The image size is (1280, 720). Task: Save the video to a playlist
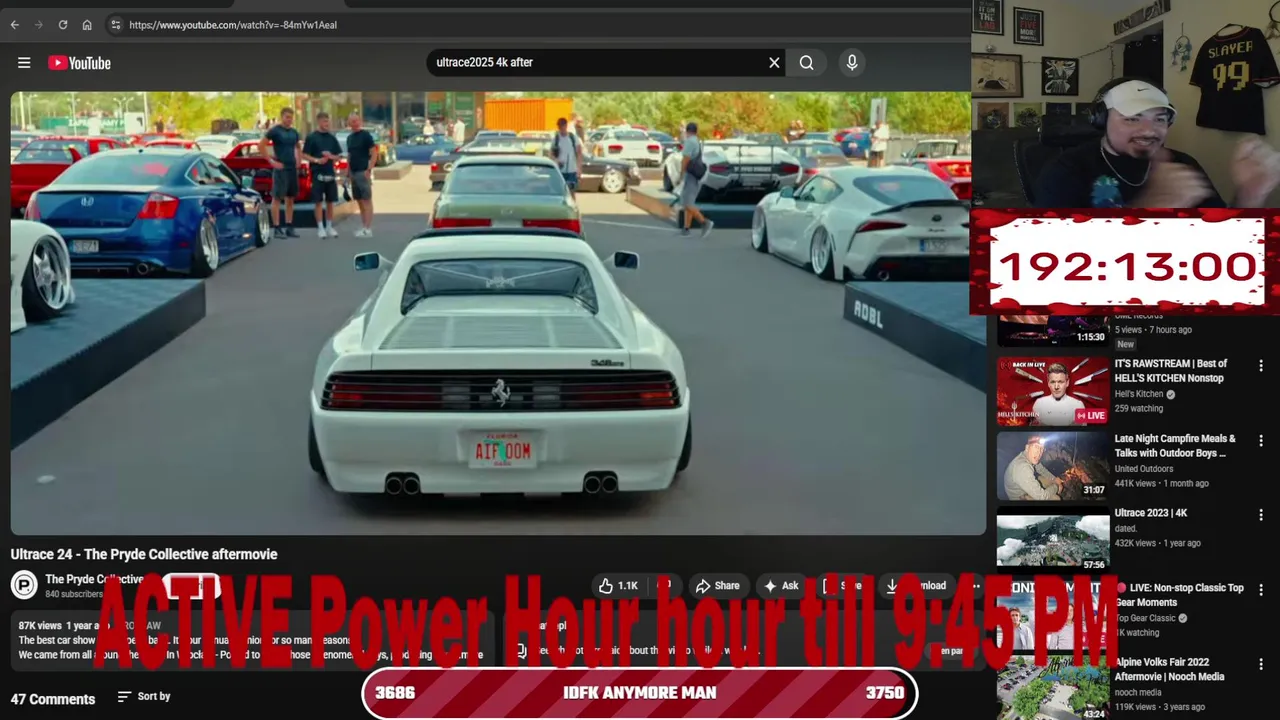click(842, 586)
